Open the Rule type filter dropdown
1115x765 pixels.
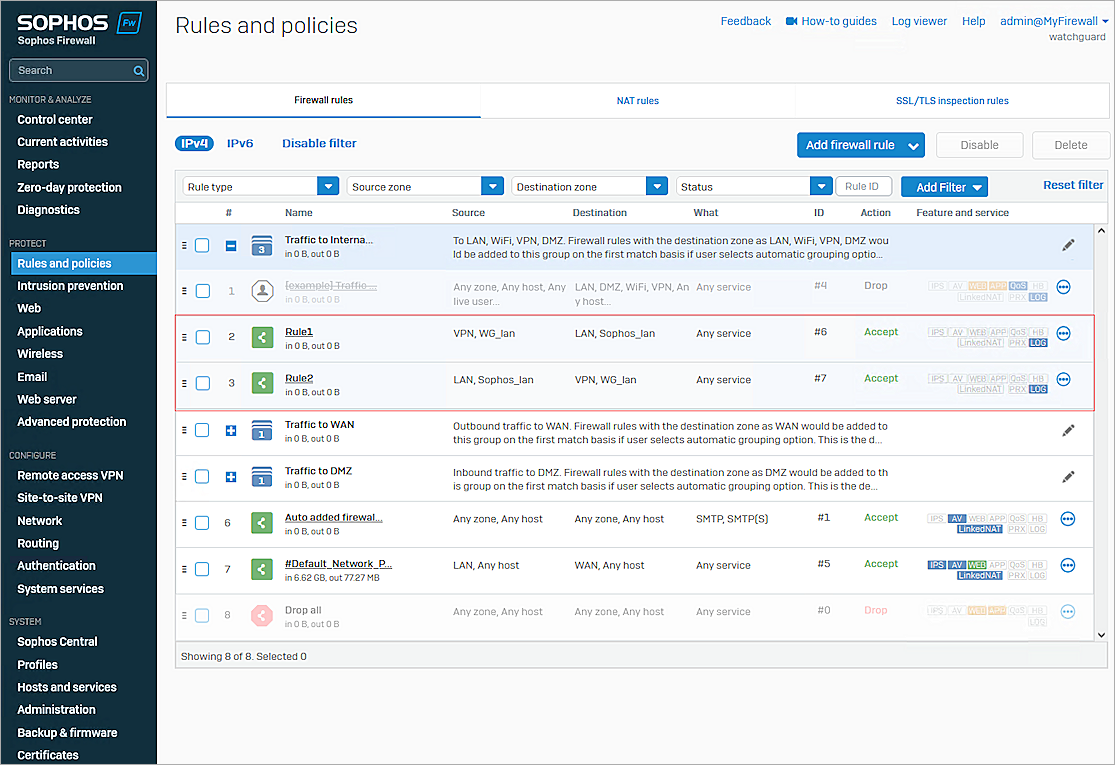coord(328,185)
